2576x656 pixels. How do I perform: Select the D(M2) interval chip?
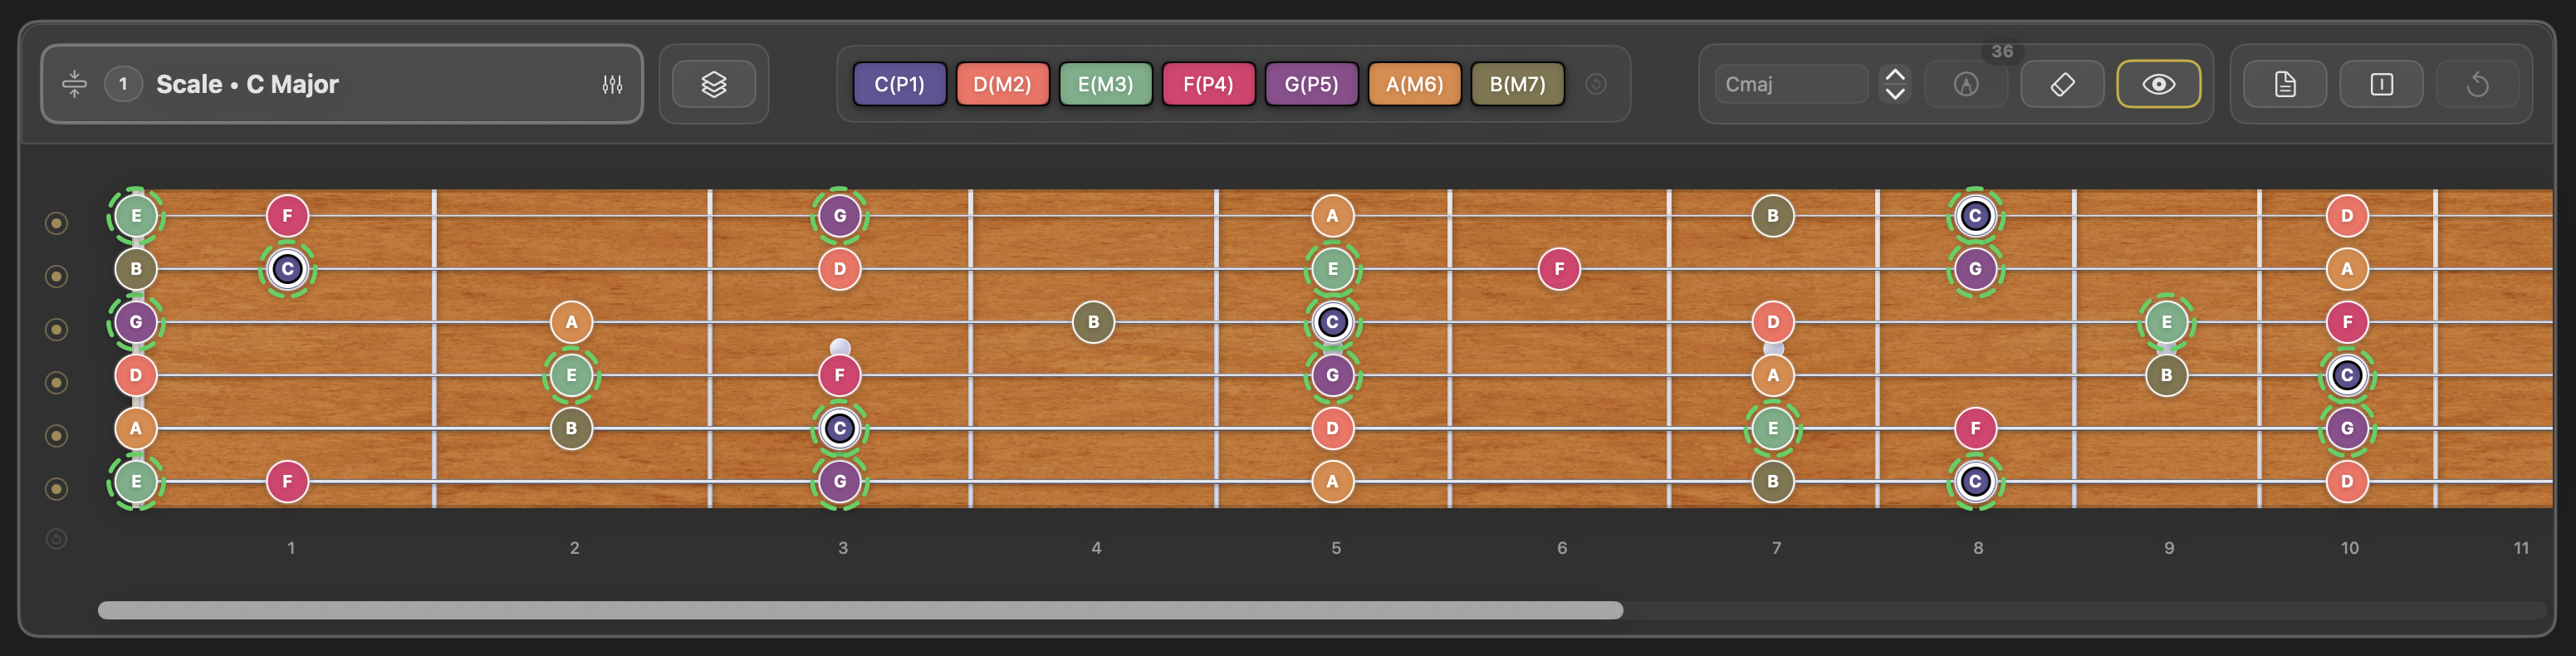[1002, 84]
